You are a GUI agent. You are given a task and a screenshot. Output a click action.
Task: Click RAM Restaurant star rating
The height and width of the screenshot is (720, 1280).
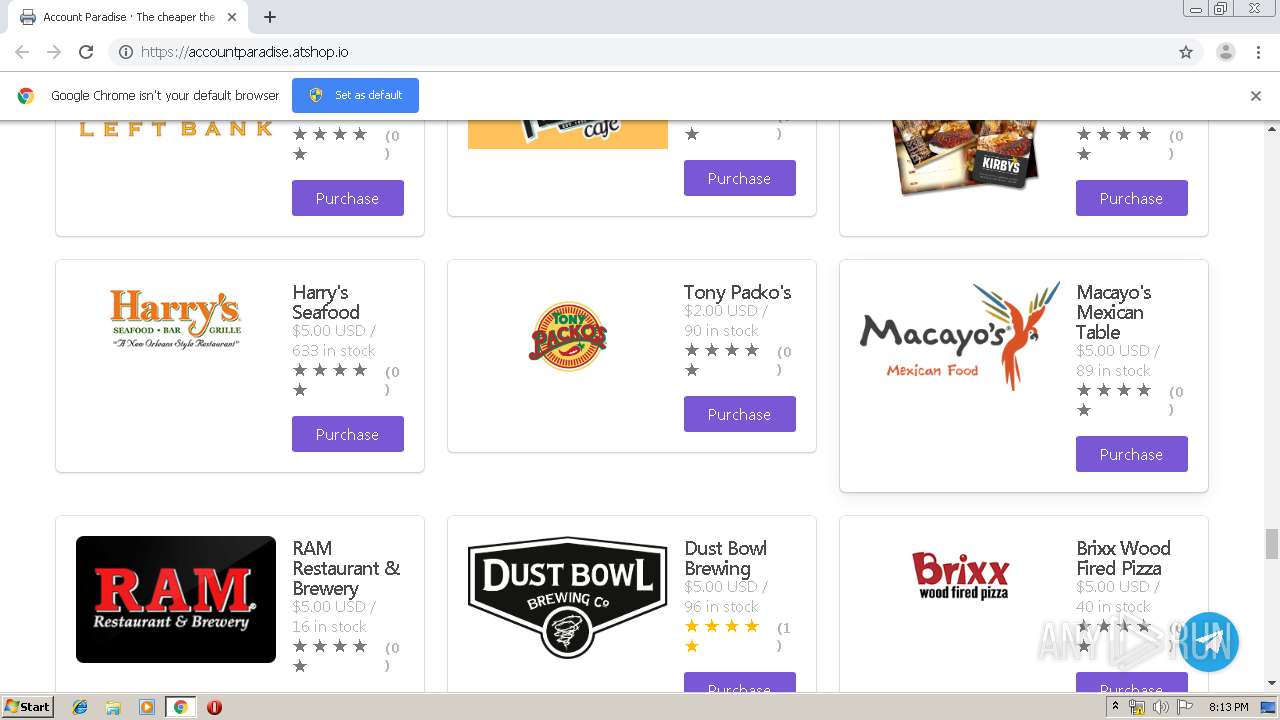[330, 656]
